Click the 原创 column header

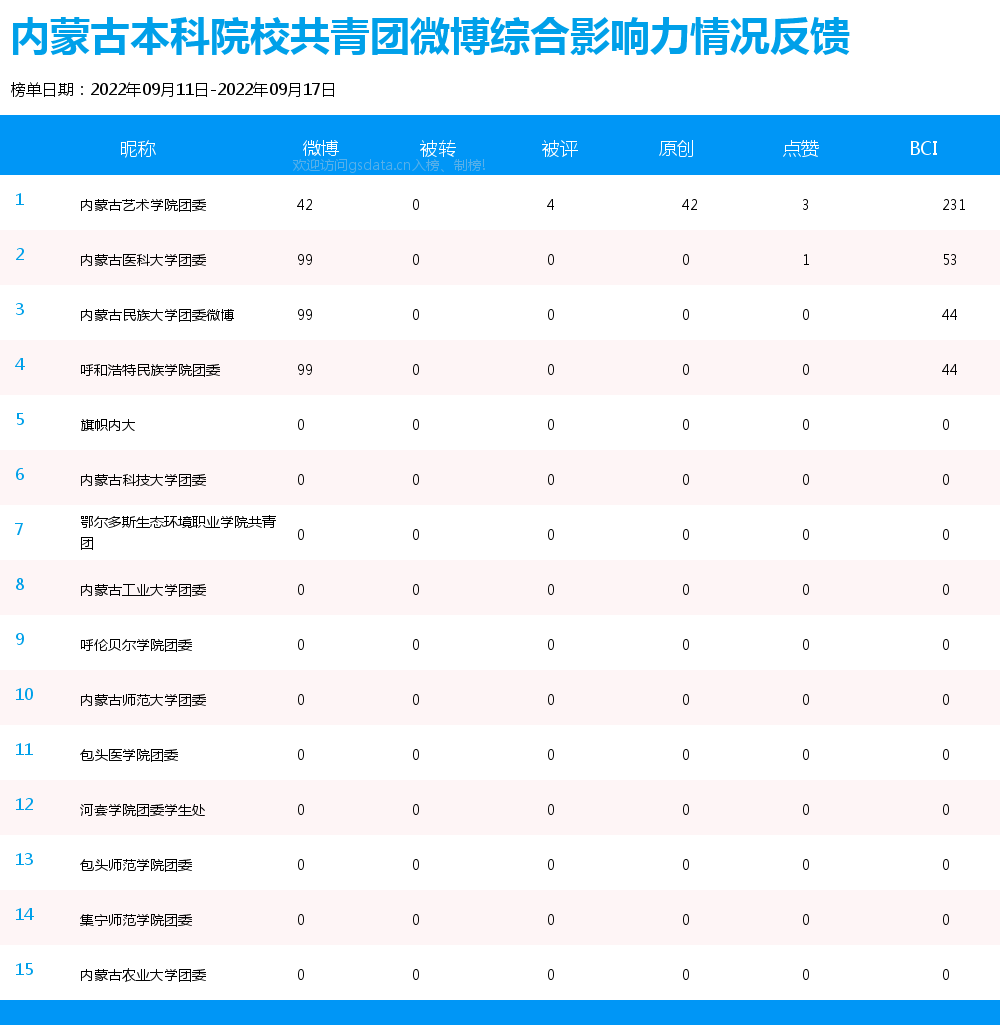pyautogui.click(x=676, y=149)
